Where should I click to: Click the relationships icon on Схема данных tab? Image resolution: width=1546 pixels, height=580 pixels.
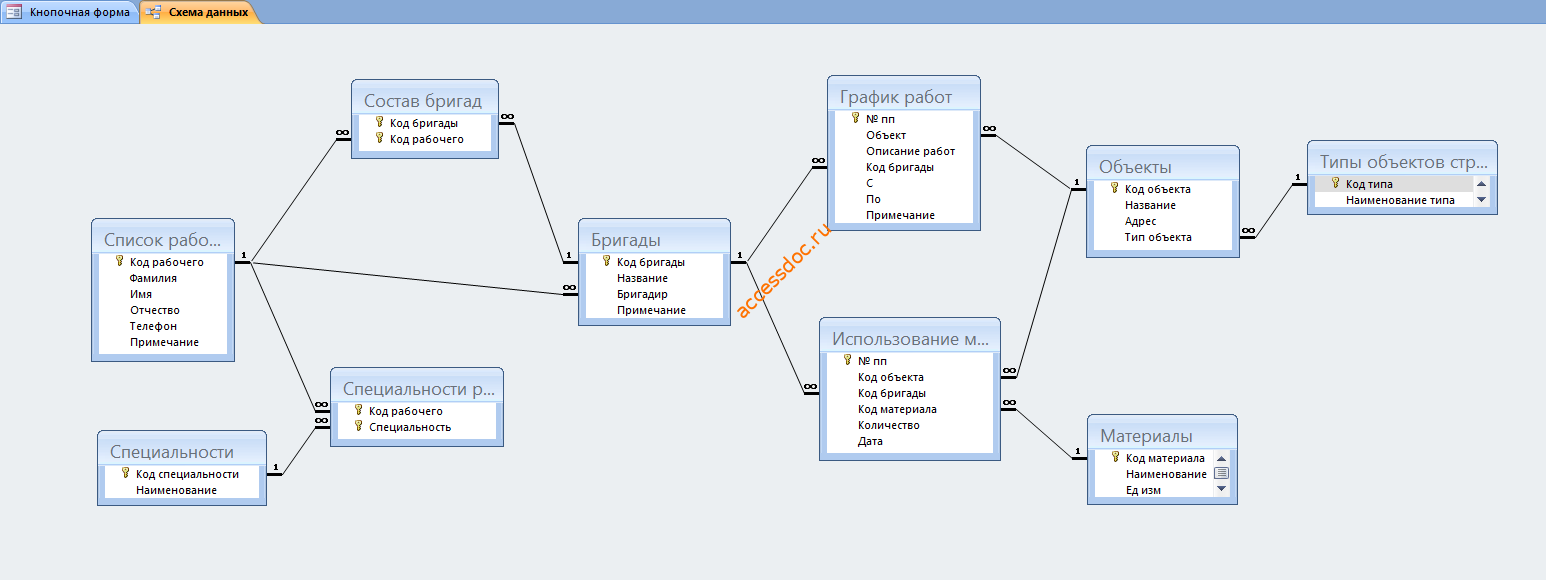pyautogui.click(x=155, y=12)
